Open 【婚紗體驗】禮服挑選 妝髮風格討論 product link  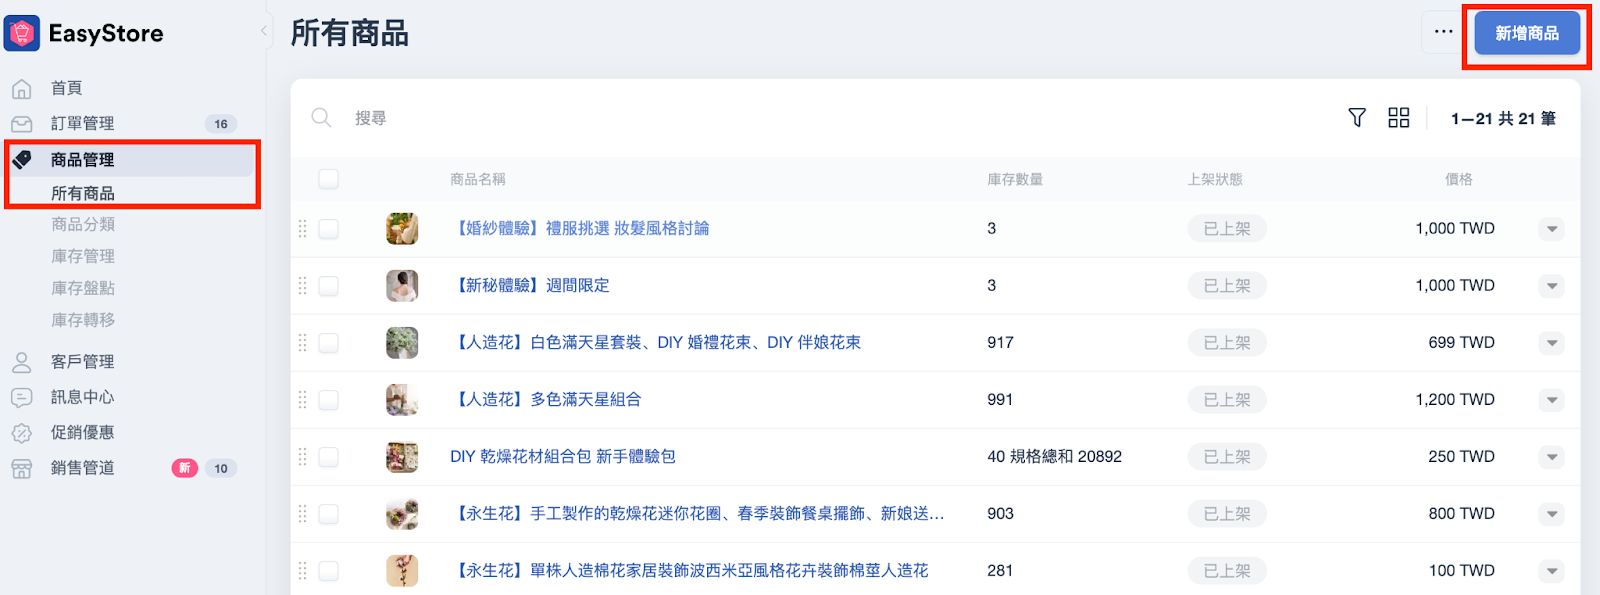pos(580,228)
